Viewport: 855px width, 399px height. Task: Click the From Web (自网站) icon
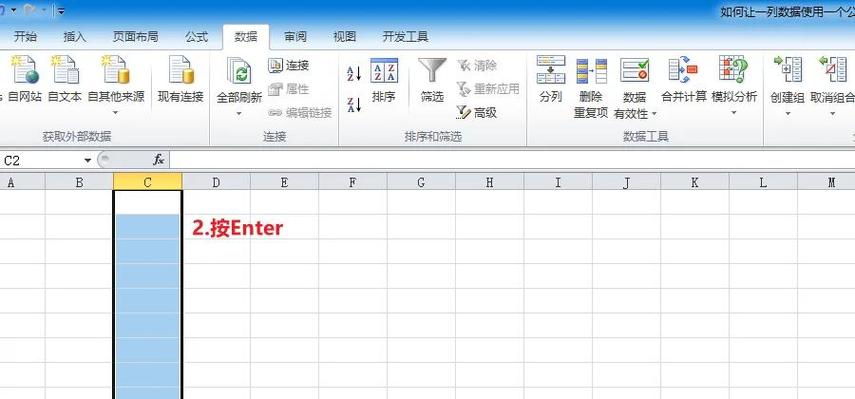[25, 70]
